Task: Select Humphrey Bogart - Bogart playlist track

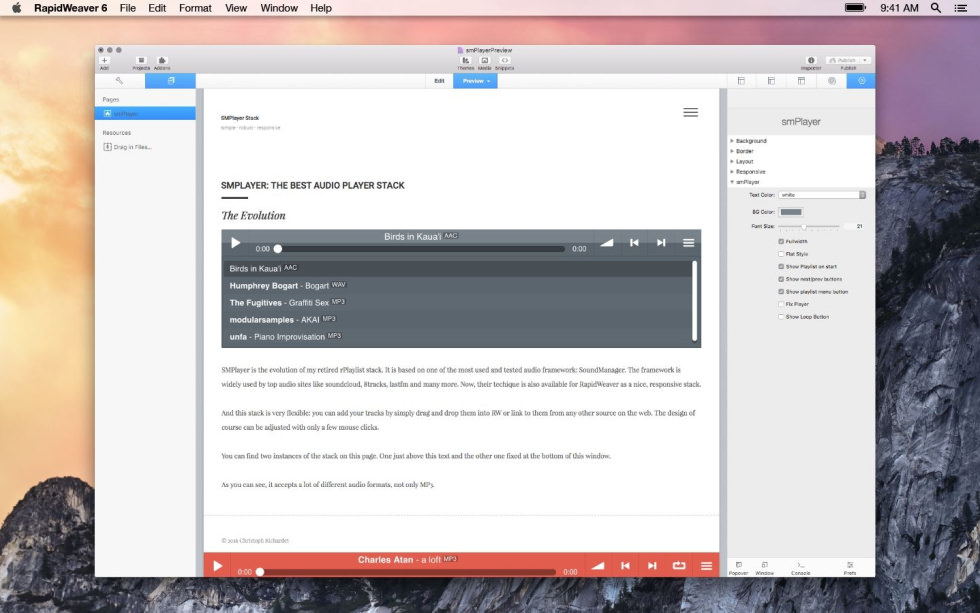Action: pos(457,286)
